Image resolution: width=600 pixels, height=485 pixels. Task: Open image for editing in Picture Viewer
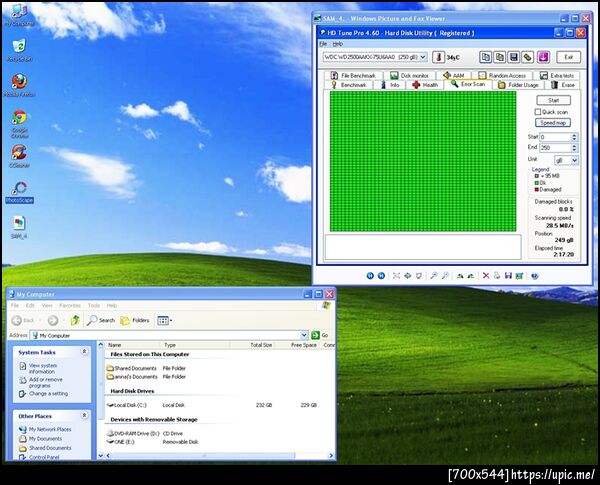point(519,276)
